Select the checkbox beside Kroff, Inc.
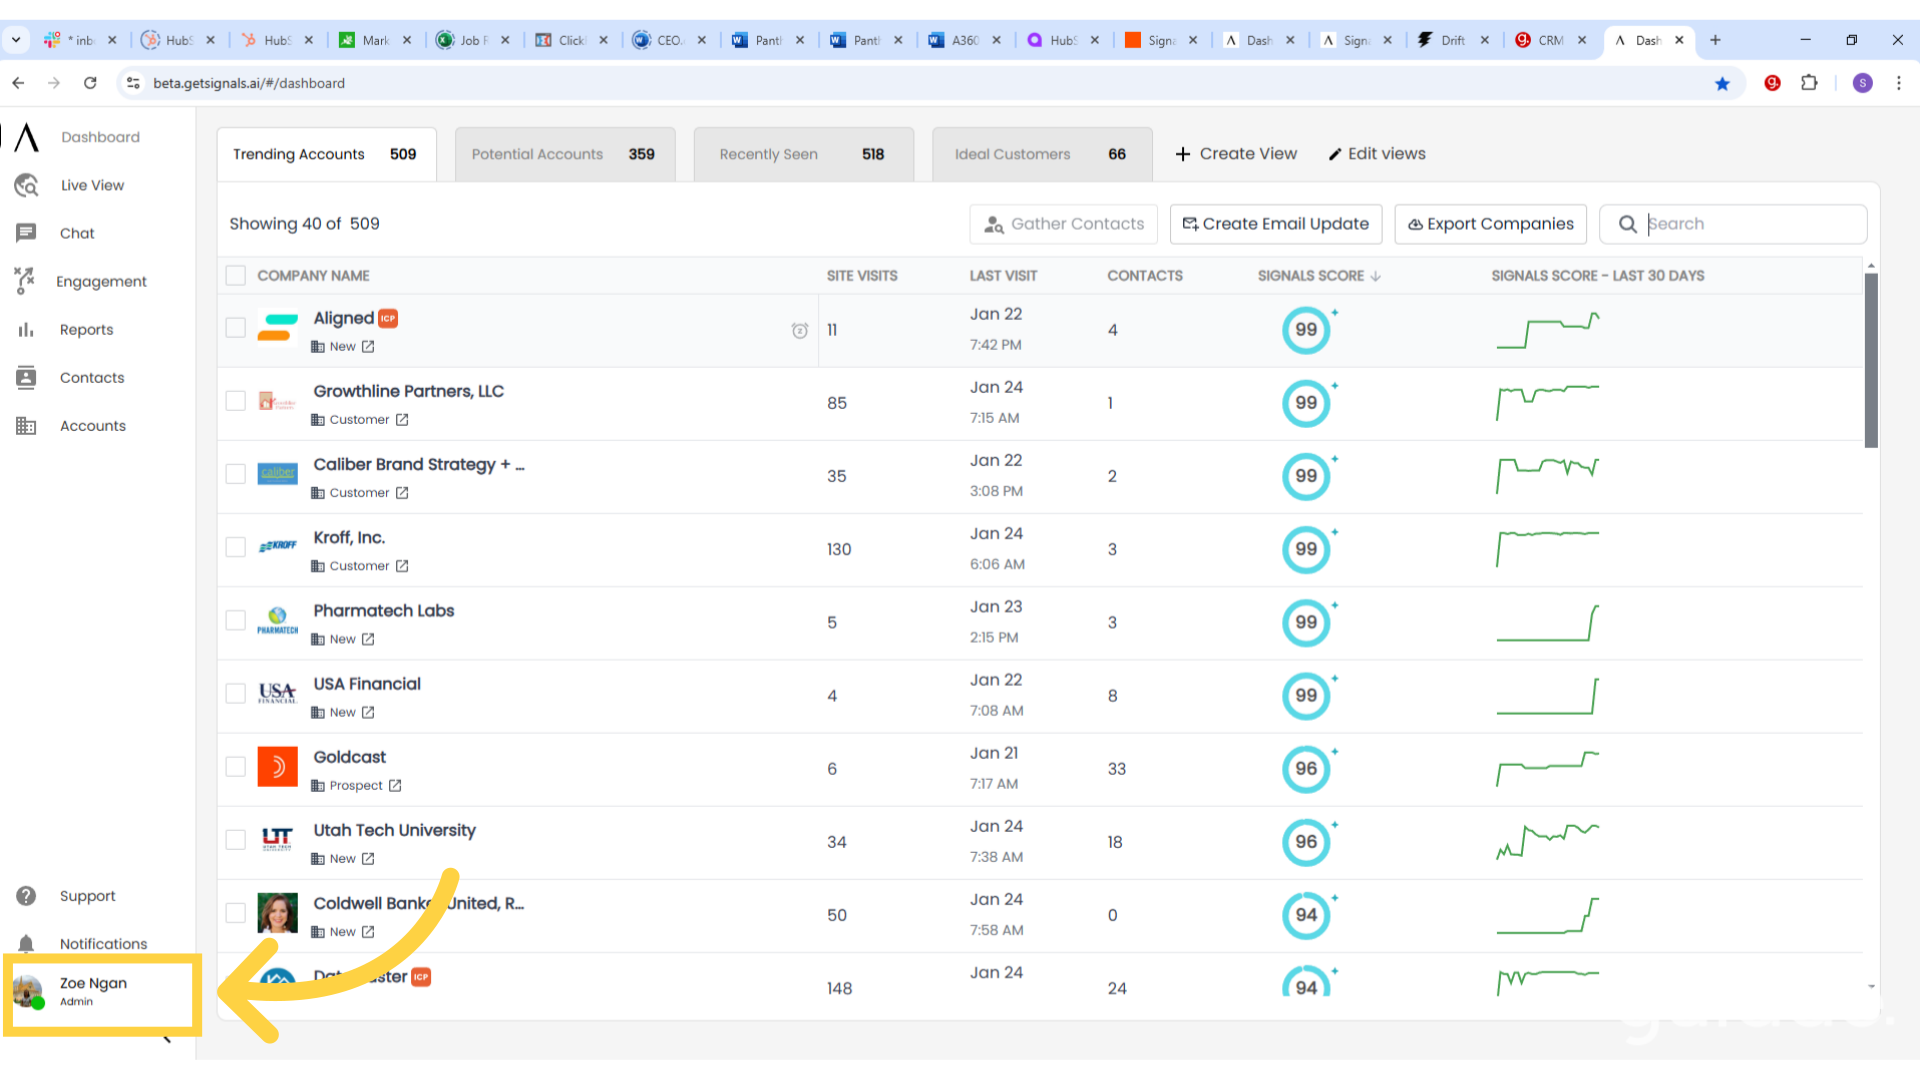 click(x=235, y=547)
